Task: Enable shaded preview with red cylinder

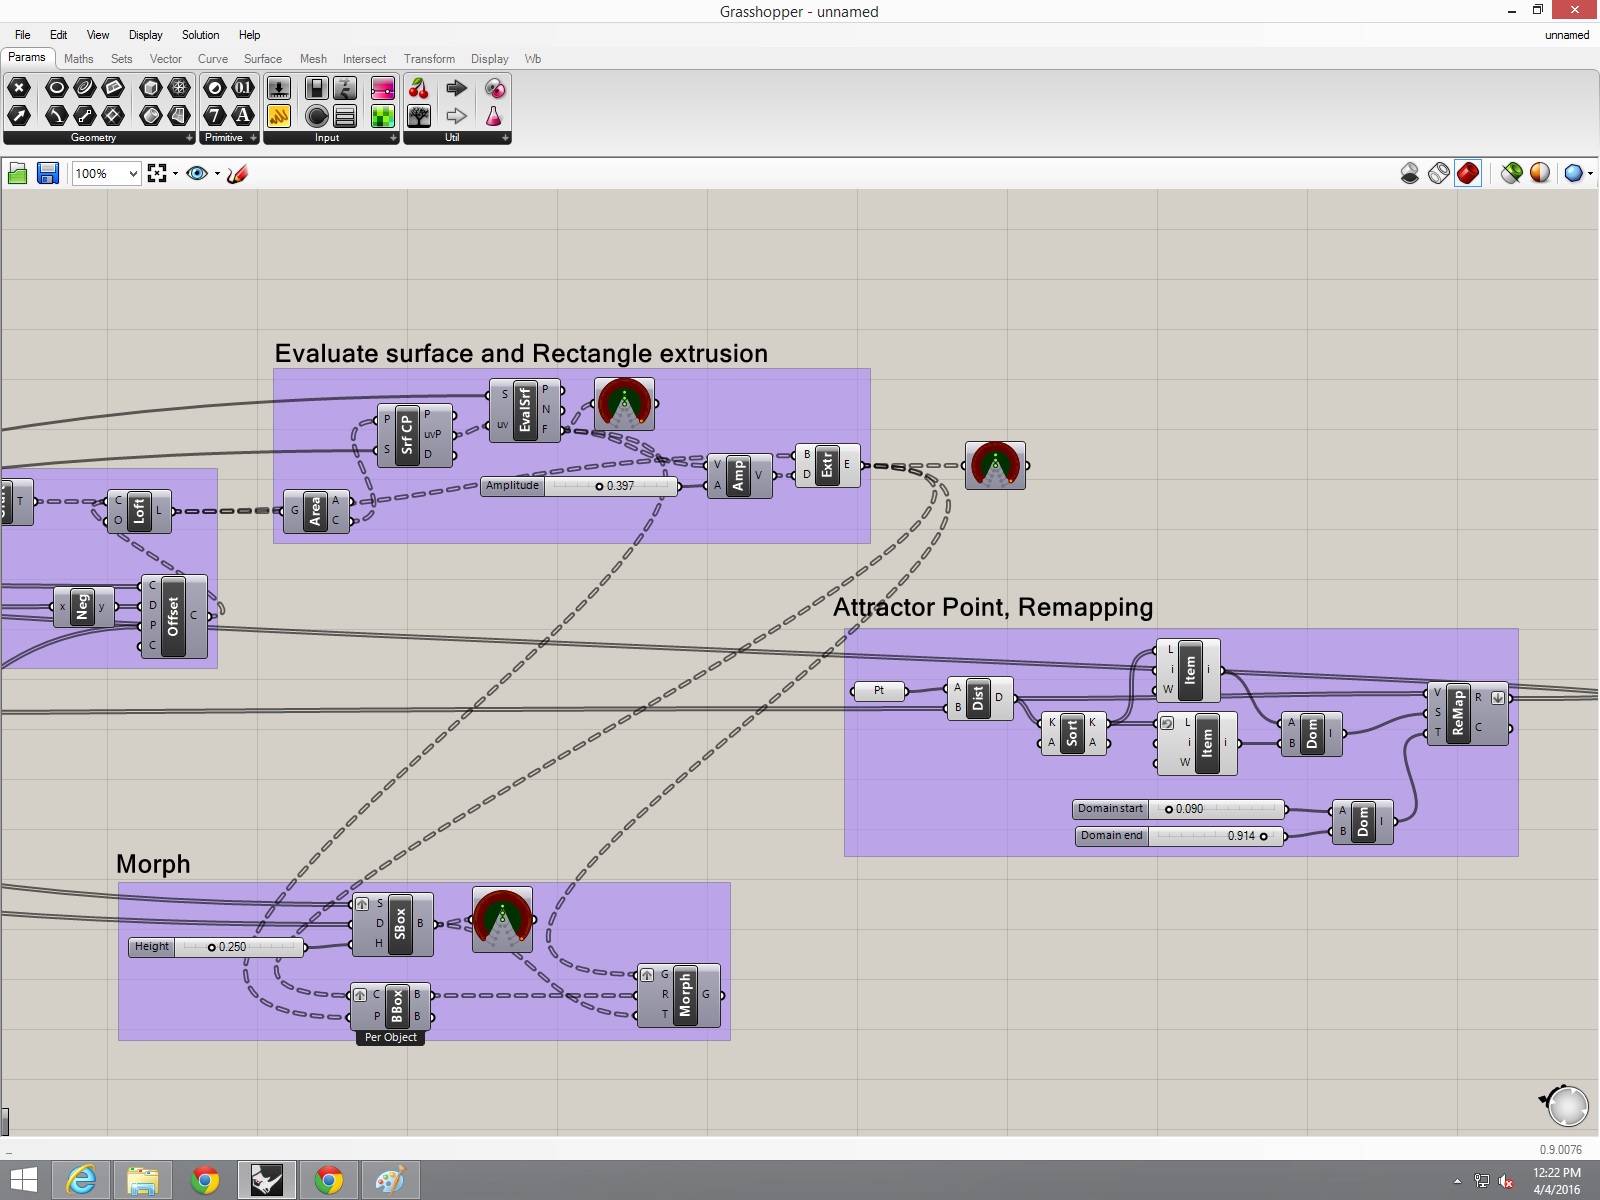Action: pos(1467,174)
